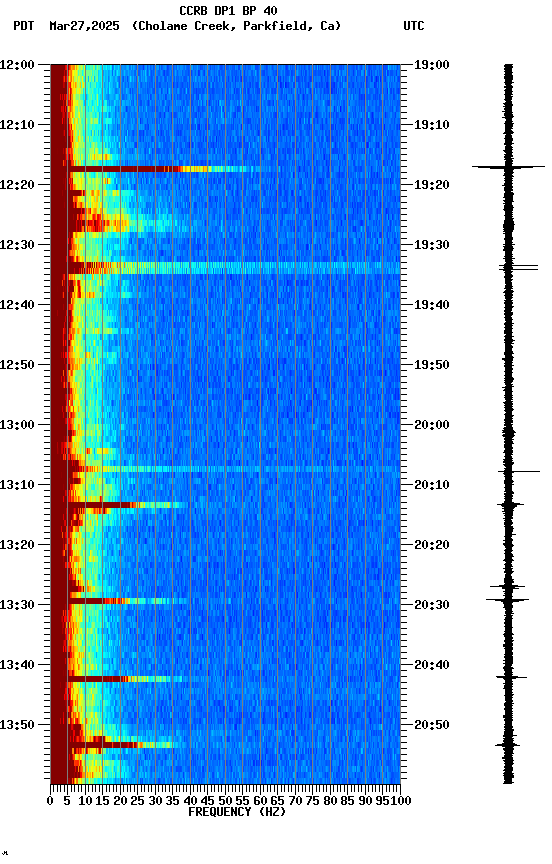Viewport: 552px width, 864px height.
Task: Click the '20:40' UTC time label
Action: coord(432,665)
